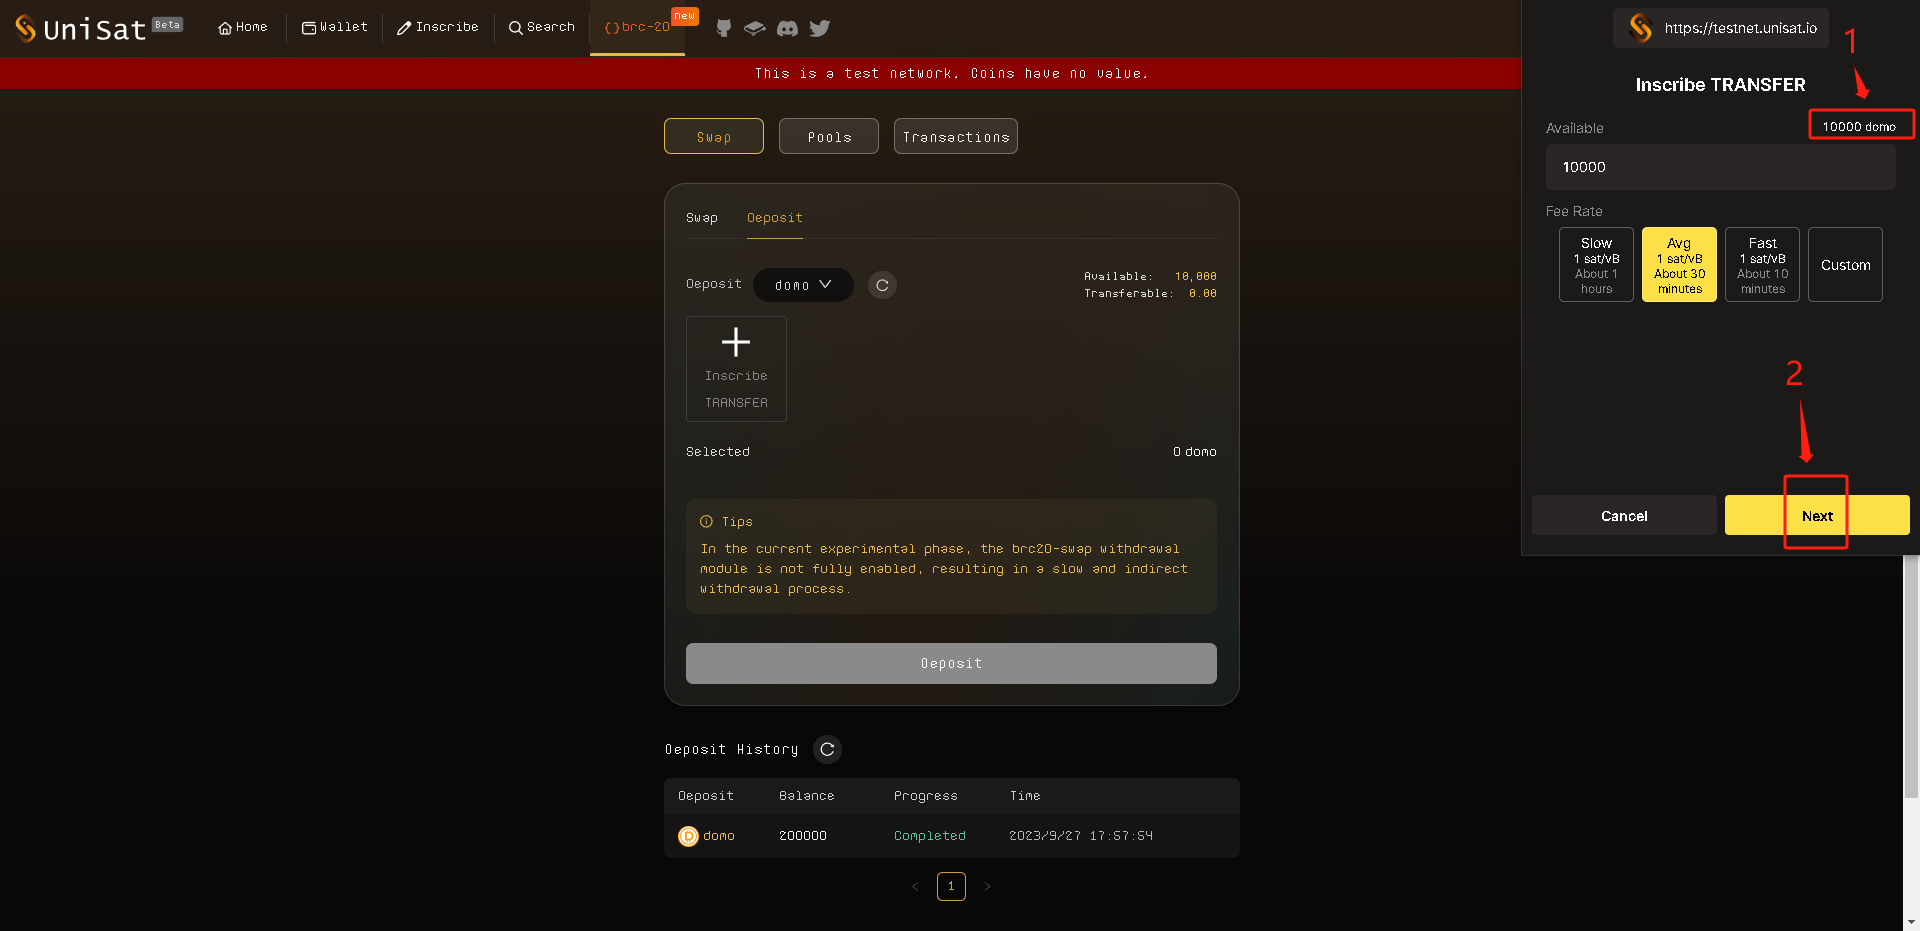Screen dimensions: 1920x931
Task: Open the docs book icon
Action: pyautogui.click(x=755, y=28)
